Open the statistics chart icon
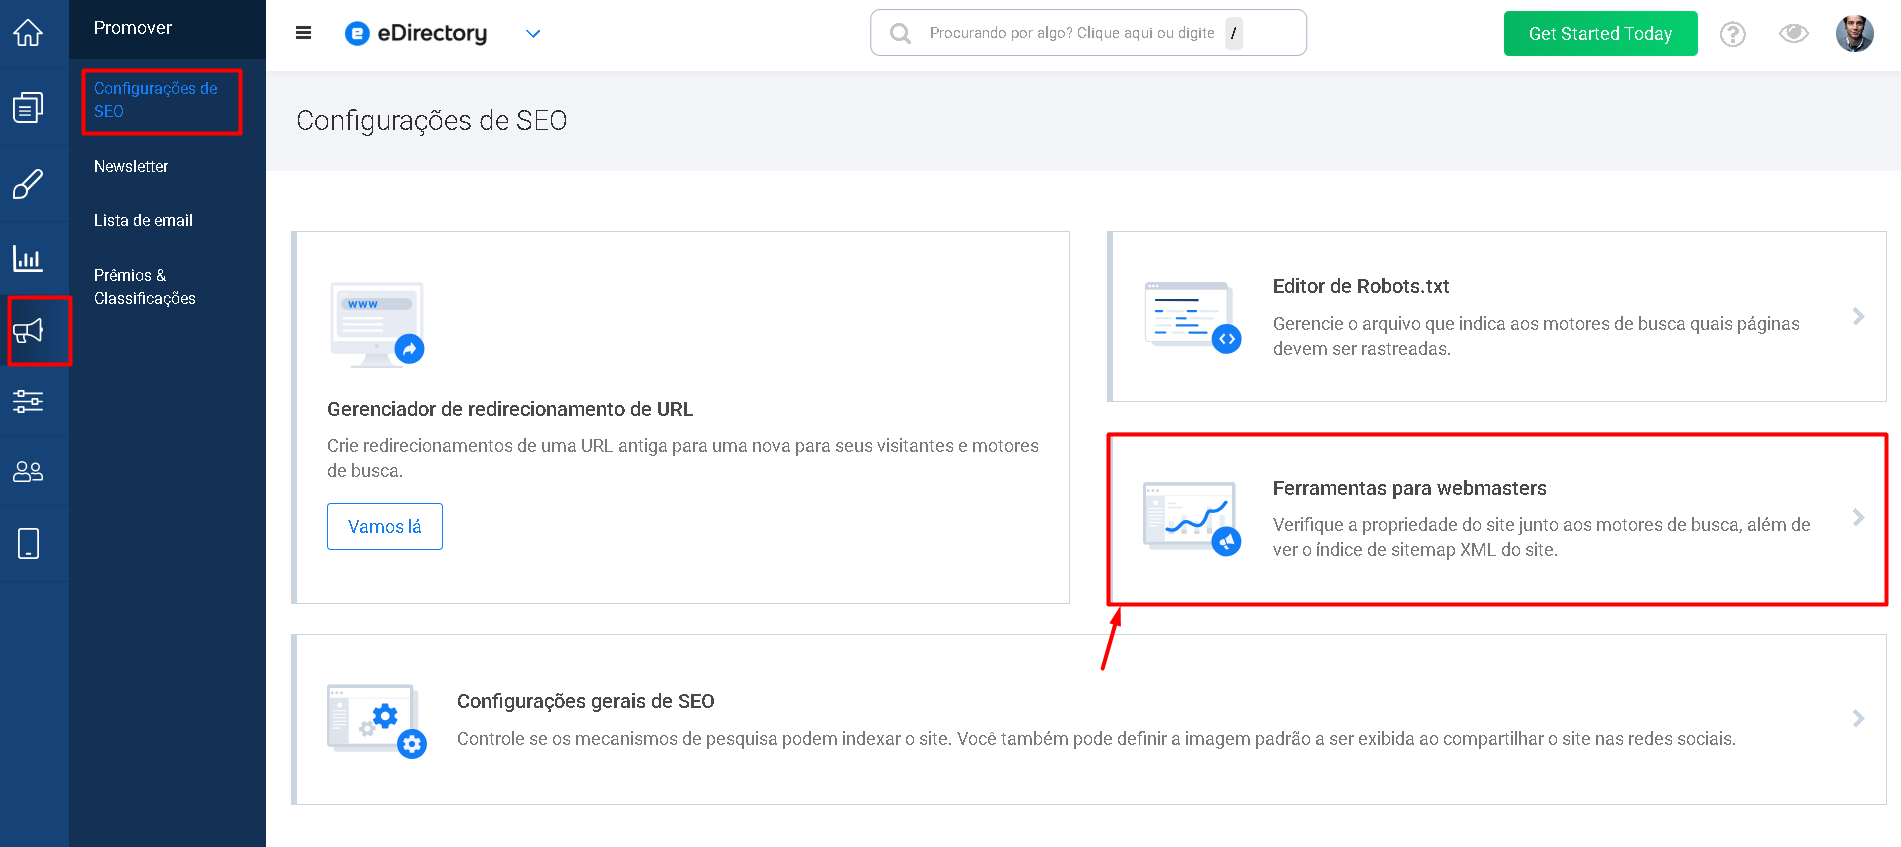 point(28,258)
